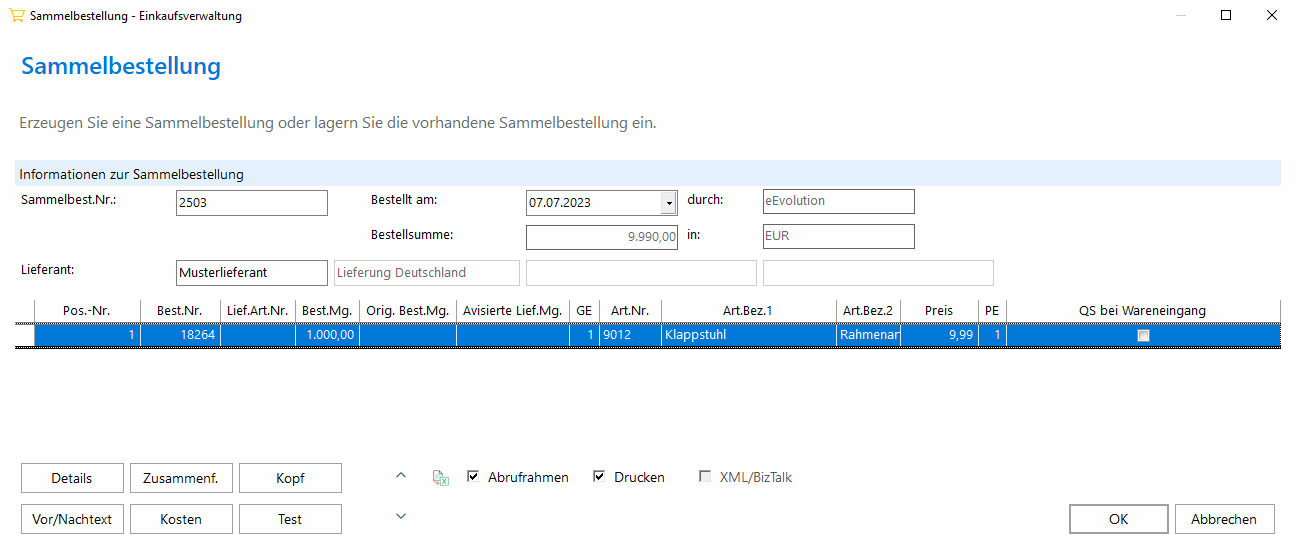Click into the Sammelbest.Nr. field
This screenshot has height=557, width=1296.
tap(251, 202)
